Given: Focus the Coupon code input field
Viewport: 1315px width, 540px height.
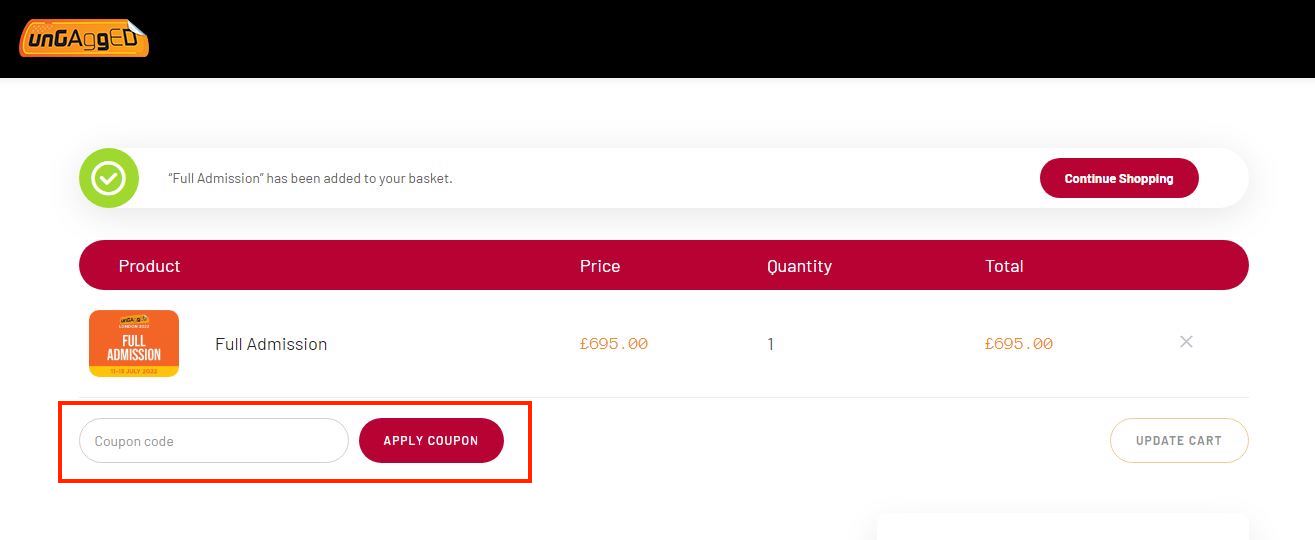Looking at the screenshot, I should point(214,440).
